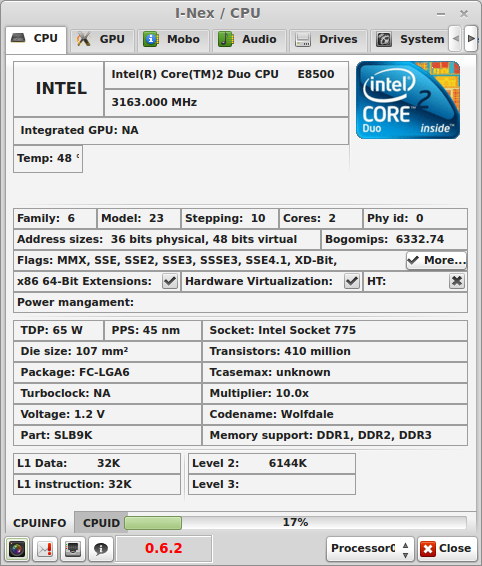This screenshot has width=482, height=566.
Task: Take a screenshot with the camera icon
Action: pyautogui.click(x=17, y=549)
